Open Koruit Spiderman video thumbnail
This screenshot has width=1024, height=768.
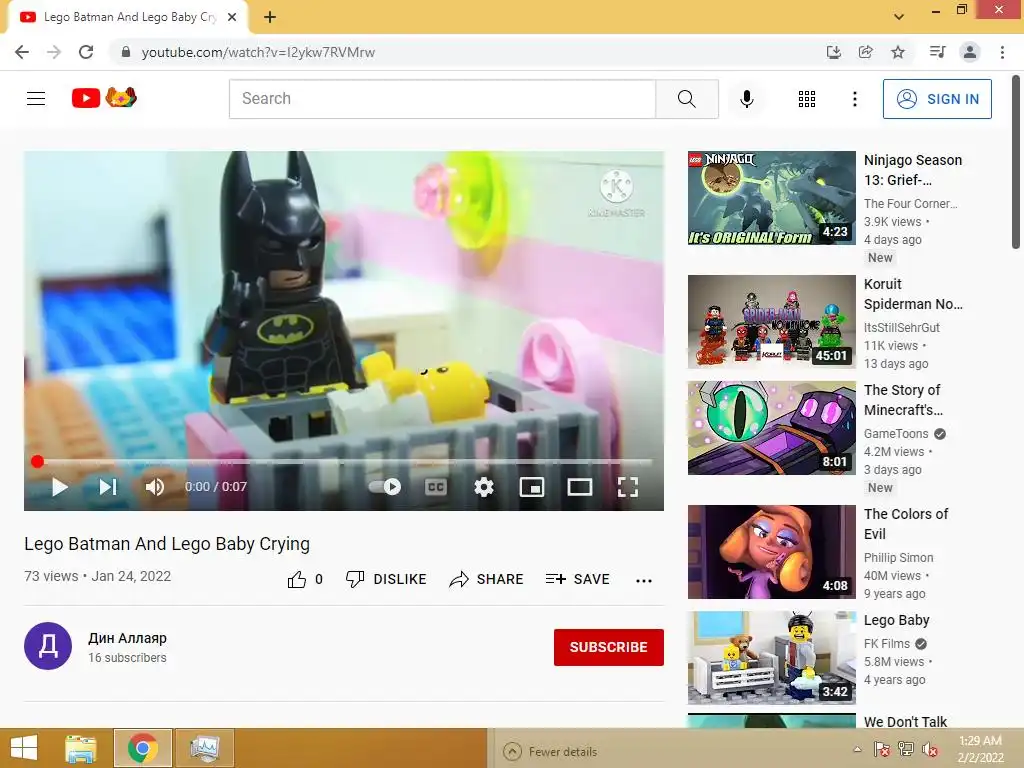tap(771, 321)
